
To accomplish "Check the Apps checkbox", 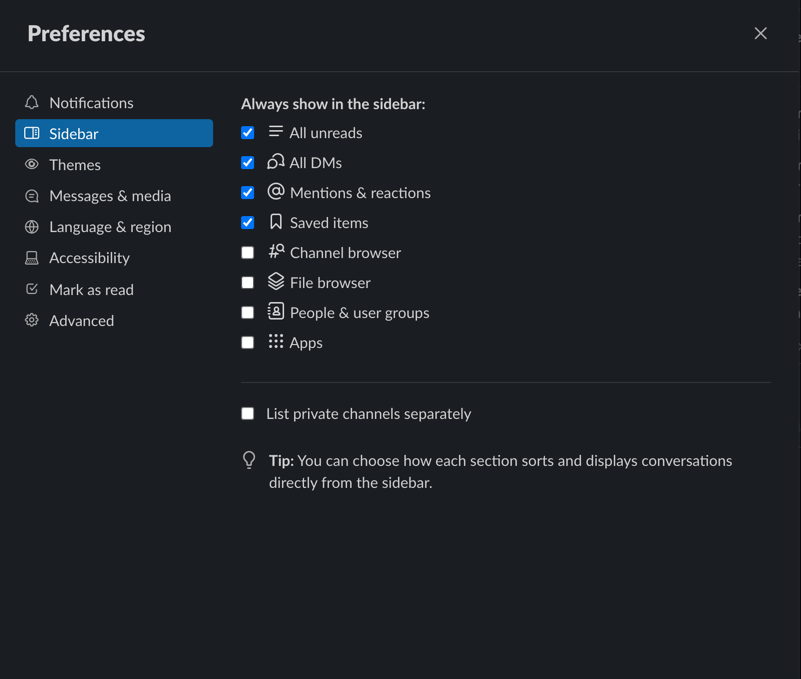I will [x=248, y=343].
